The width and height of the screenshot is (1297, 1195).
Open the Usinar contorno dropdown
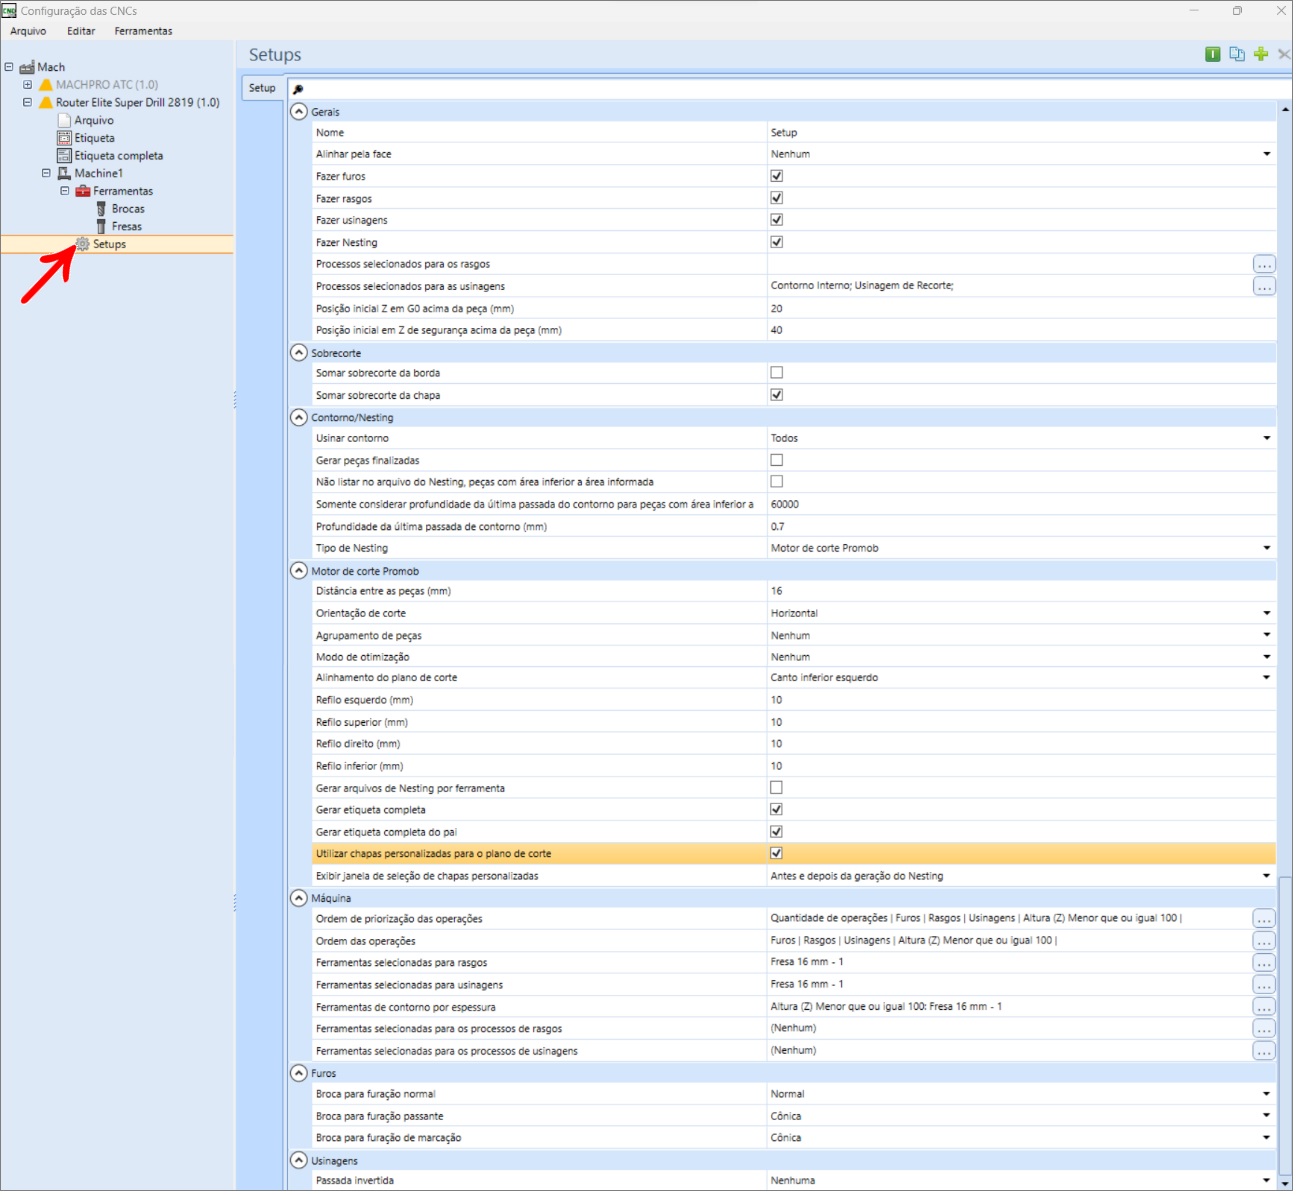click(x=1266, y=438)
